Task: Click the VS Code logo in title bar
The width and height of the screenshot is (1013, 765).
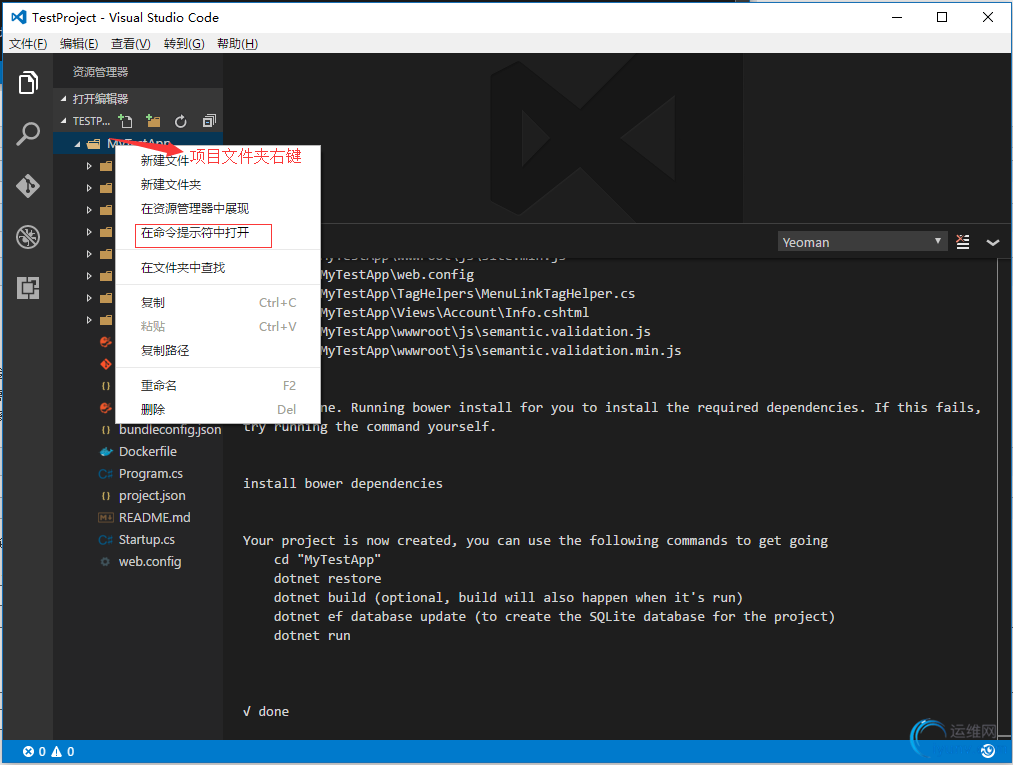Action: 19,17
